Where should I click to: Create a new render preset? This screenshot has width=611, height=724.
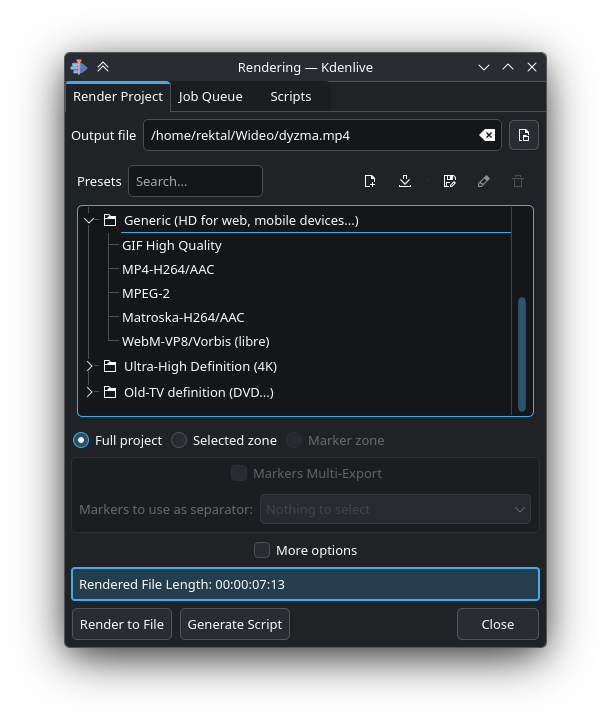(370, 181)
